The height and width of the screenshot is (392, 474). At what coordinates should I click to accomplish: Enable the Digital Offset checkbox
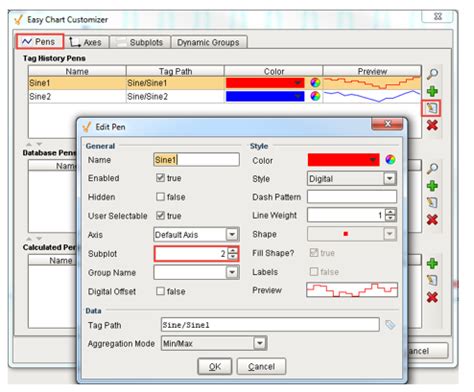tap(160, 291)
